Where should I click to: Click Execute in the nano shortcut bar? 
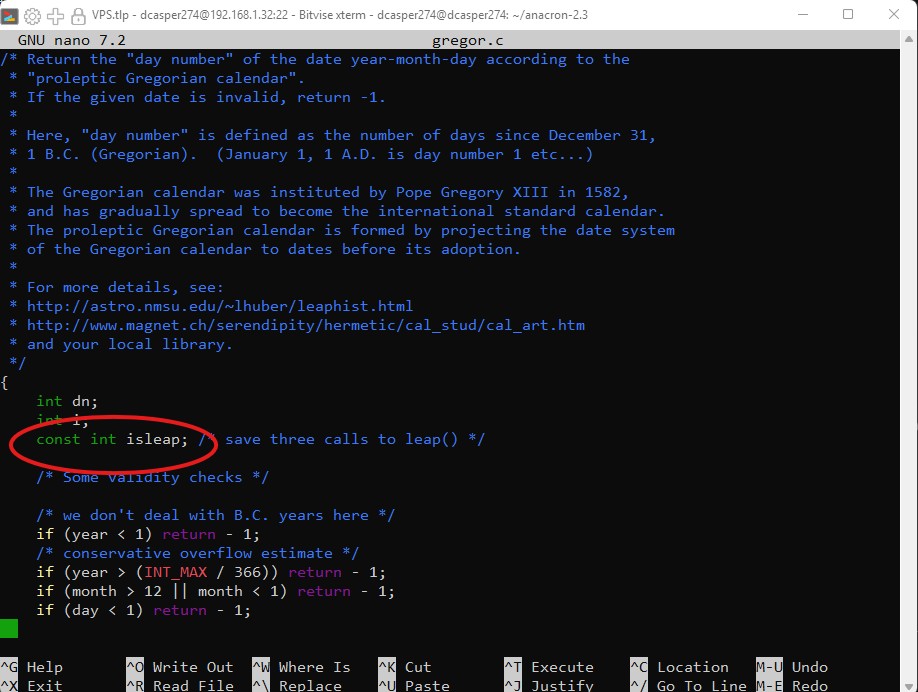click(562, 667)
